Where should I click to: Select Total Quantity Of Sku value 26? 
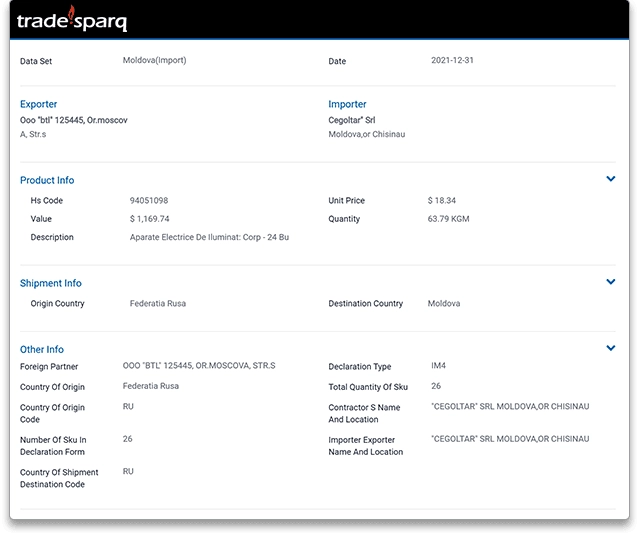(x=436, y=386)
